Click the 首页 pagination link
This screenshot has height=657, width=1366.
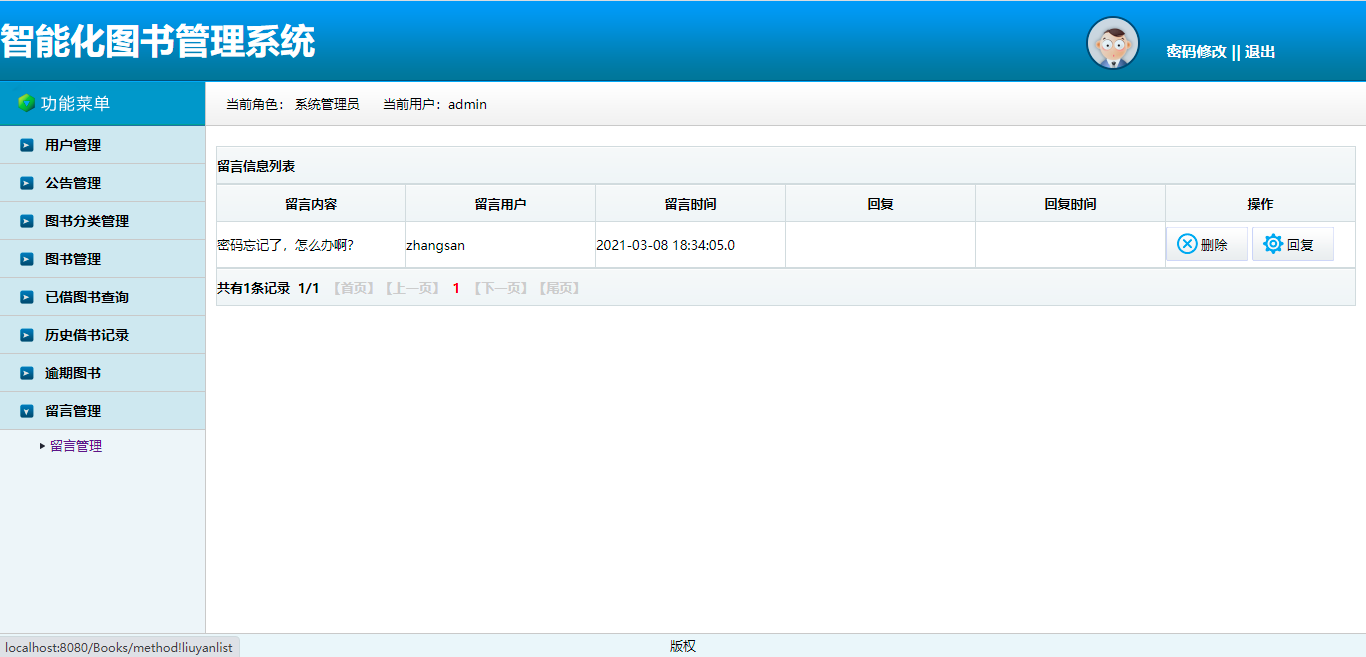tap(354, 288)
